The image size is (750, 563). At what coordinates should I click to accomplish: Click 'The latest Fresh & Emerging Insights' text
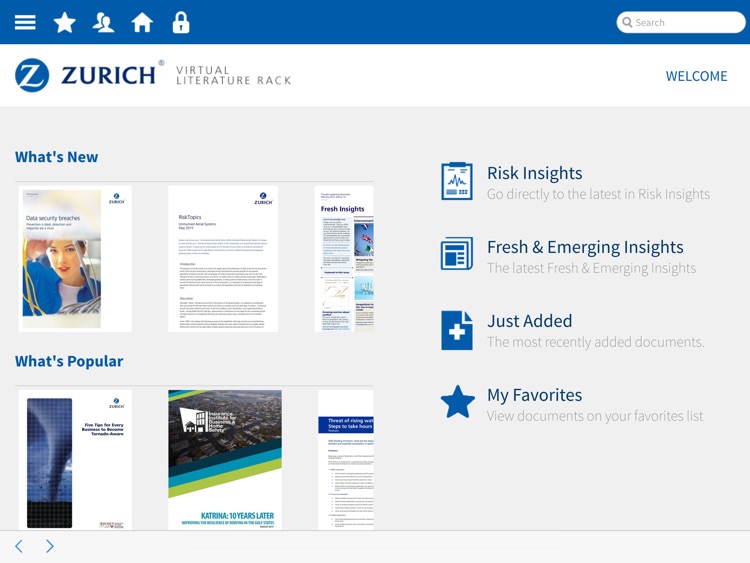coord(591,268)
